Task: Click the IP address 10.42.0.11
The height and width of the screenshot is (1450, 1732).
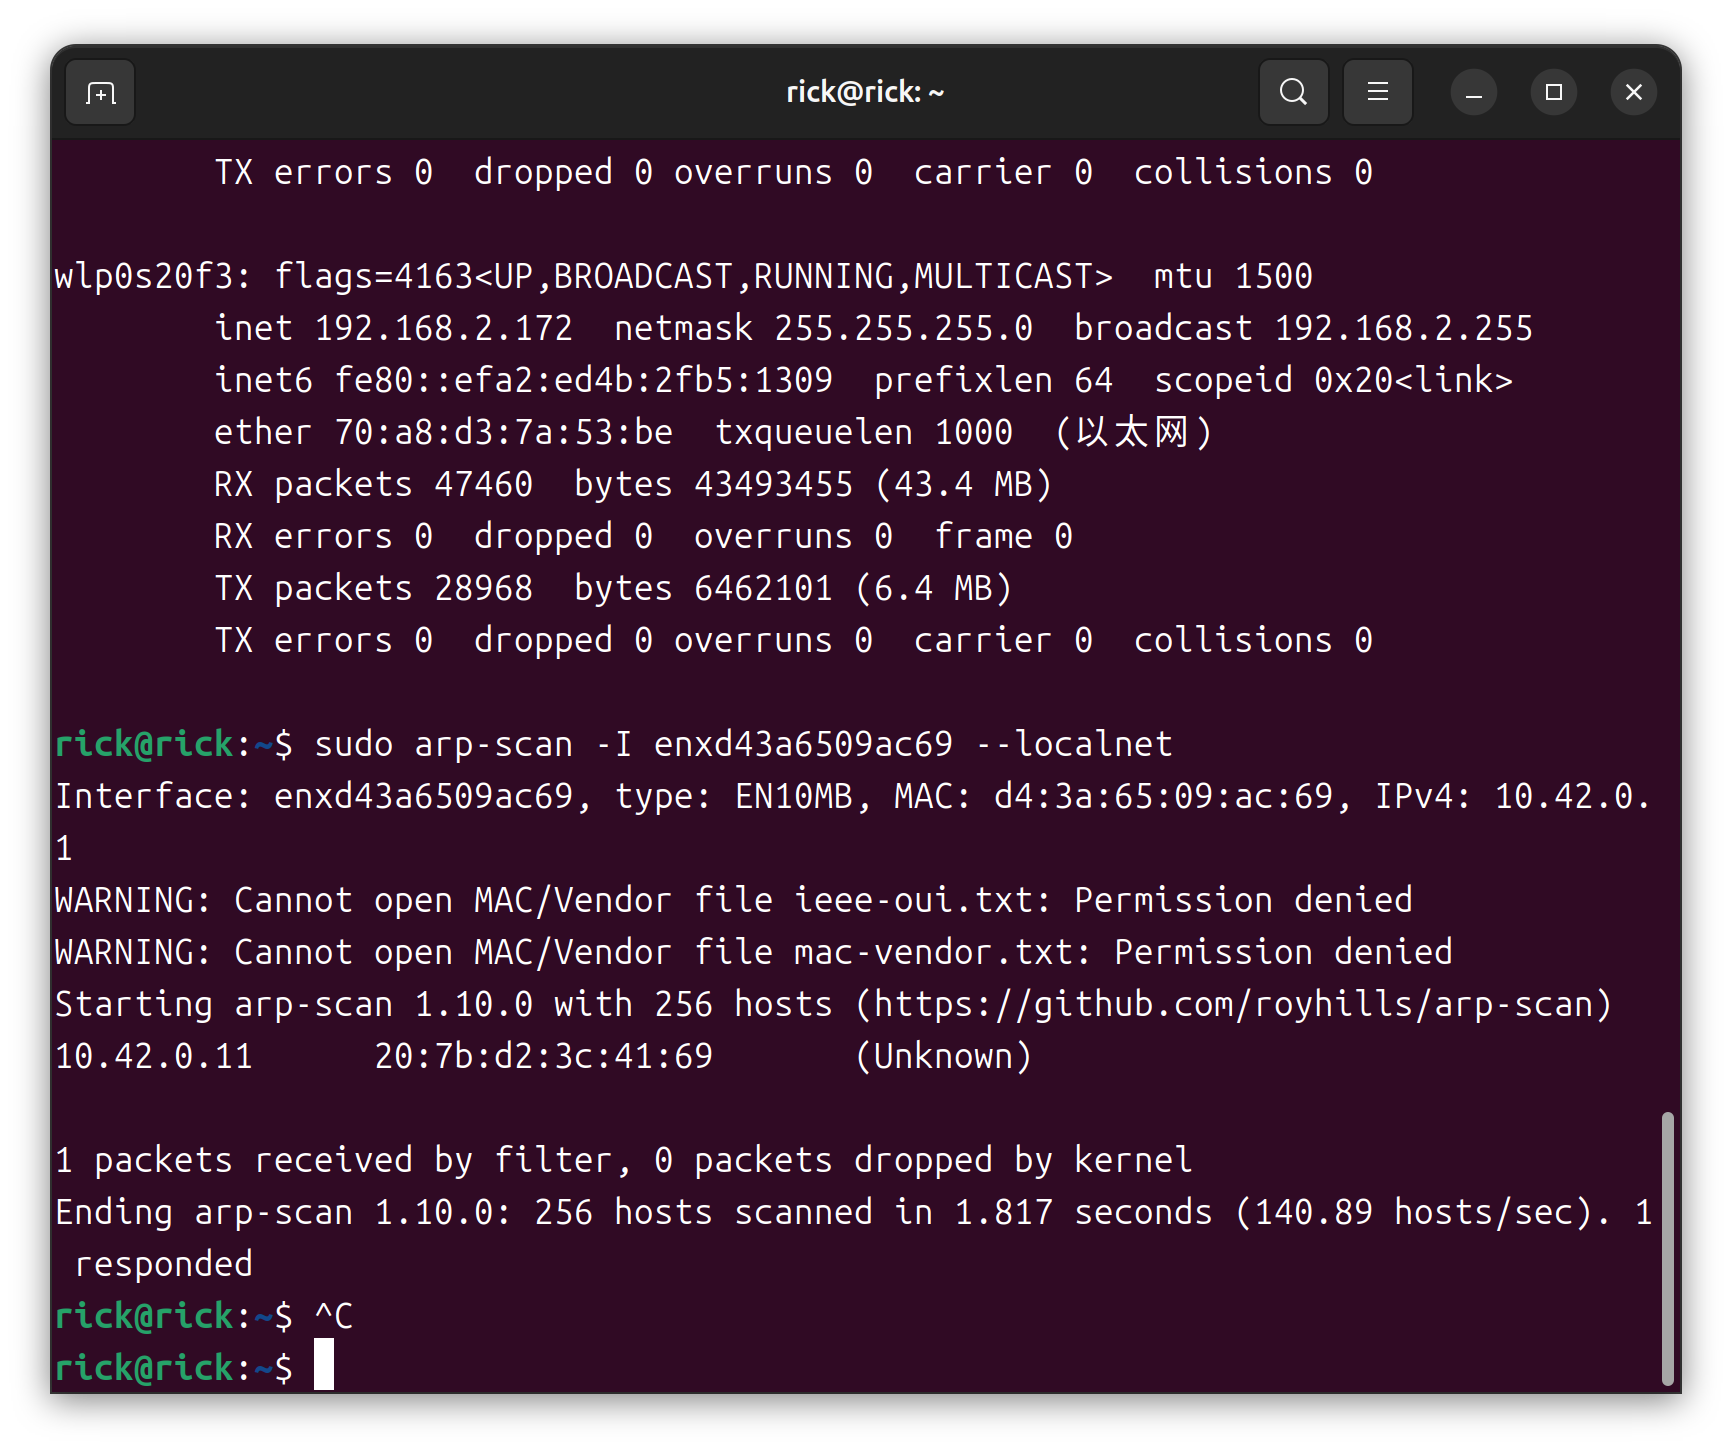Action: point(154,1056)
